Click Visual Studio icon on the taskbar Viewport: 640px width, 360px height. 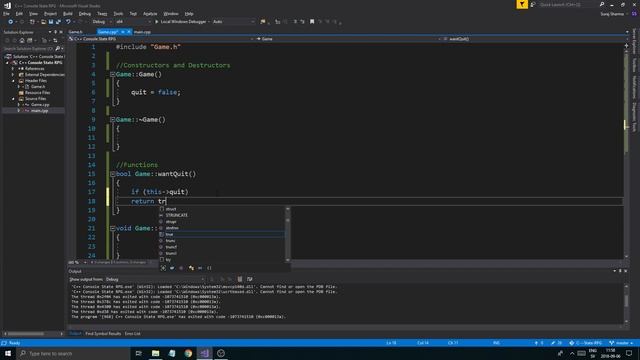[204, 353]
